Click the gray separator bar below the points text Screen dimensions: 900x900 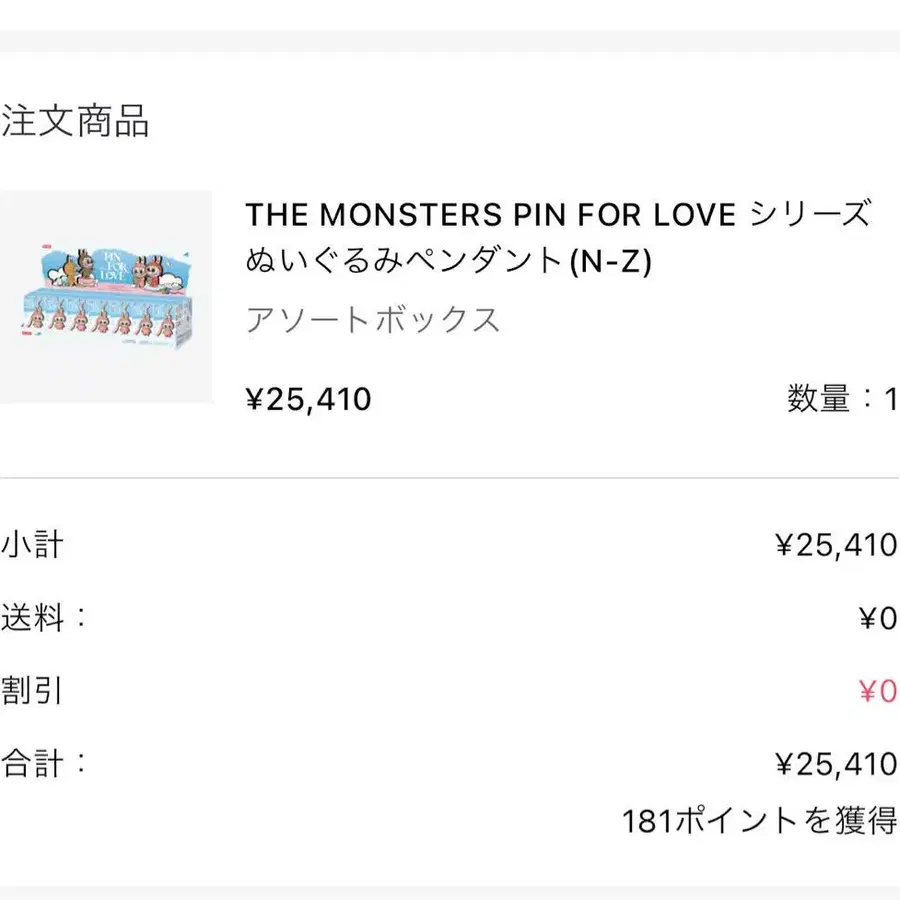(x=450, y=892)
